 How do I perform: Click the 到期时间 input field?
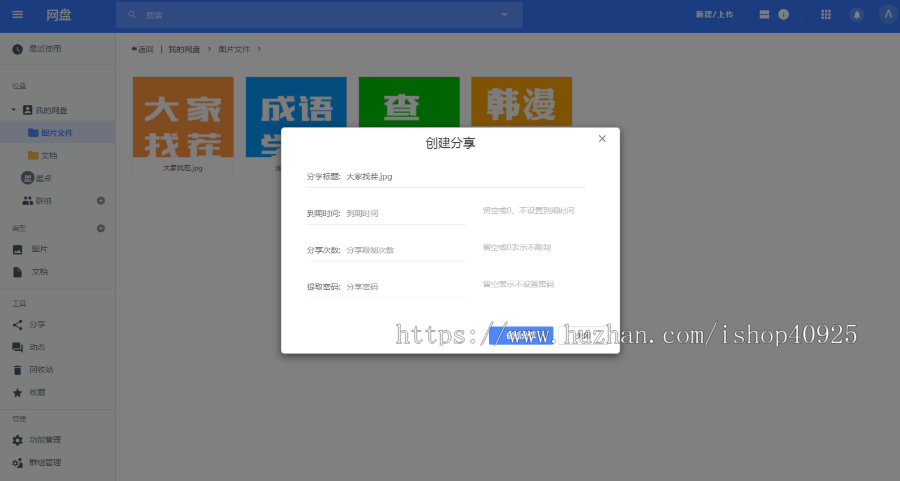coord(405,214)
